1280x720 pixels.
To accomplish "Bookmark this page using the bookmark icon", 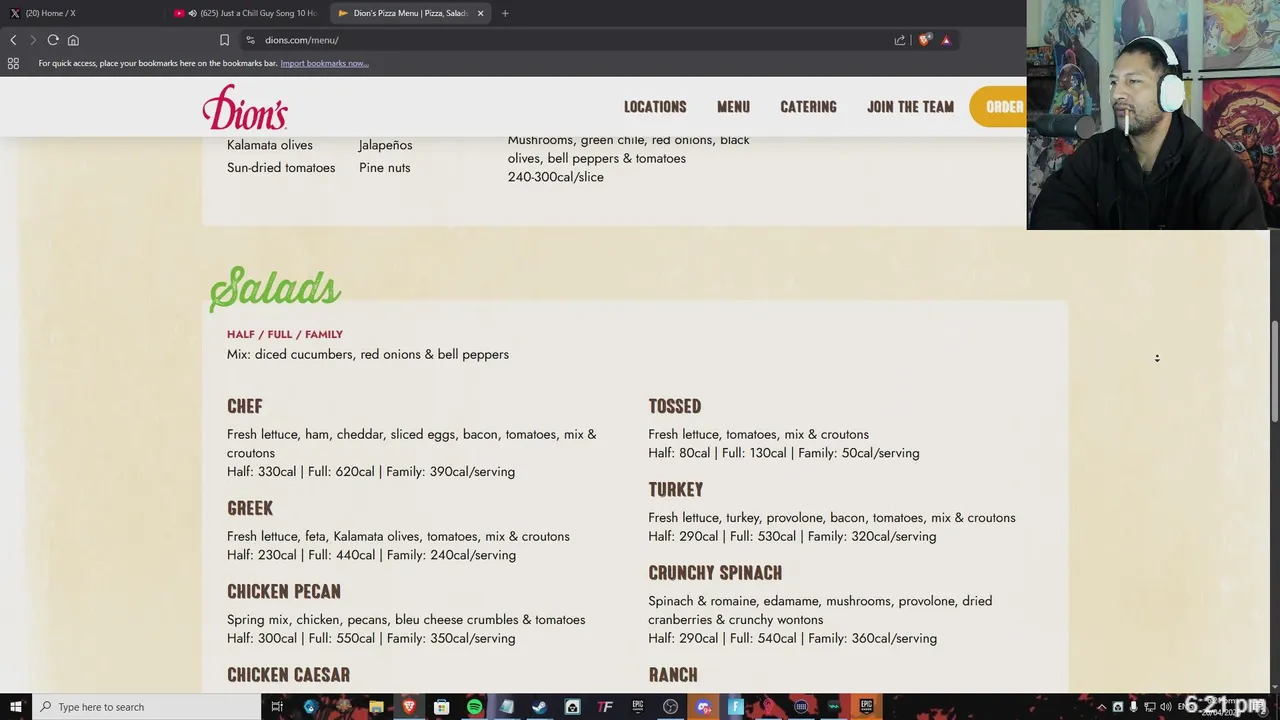I will coord(224,40).
